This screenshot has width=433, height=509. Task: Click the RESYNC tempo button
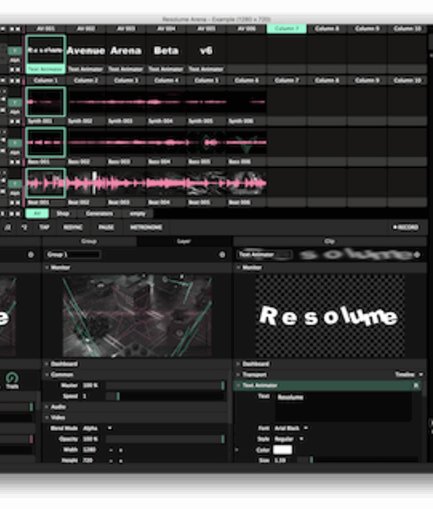pyautogui.click(x=73, y=227)
